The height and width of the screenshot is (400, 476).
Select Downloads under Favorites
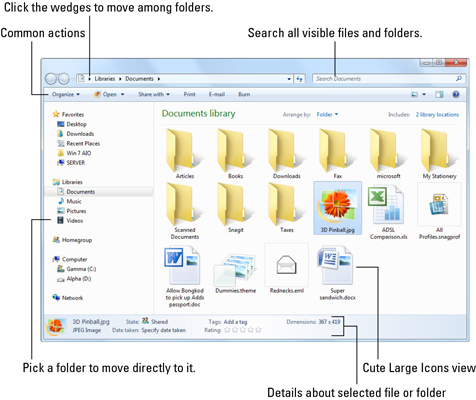(76, 134)
